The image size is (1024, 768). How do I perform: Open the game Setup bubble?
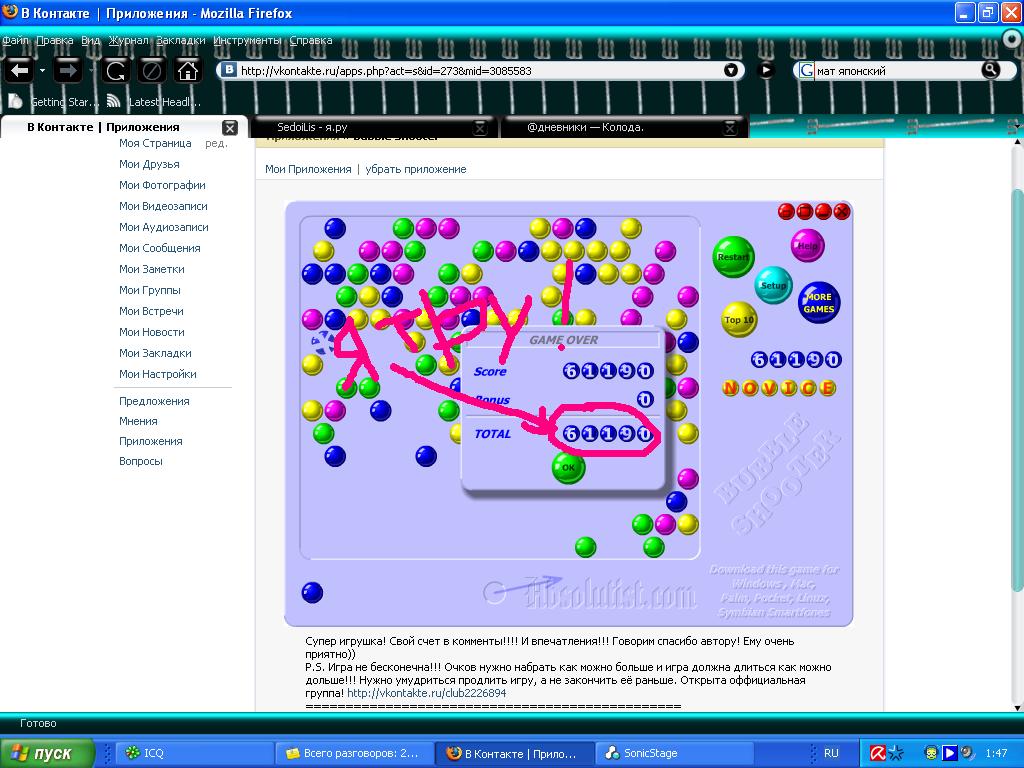coord(773,285)
